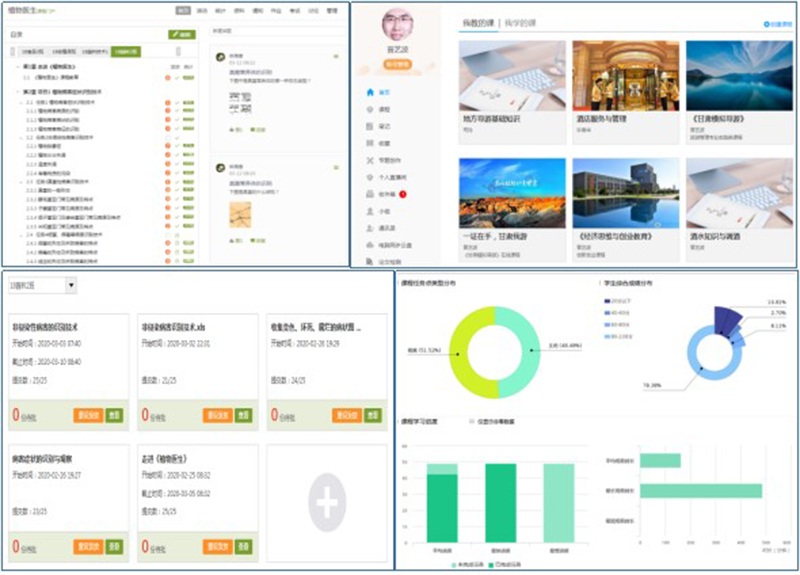Click the orange button on the first assignment card

coord(87,415)
